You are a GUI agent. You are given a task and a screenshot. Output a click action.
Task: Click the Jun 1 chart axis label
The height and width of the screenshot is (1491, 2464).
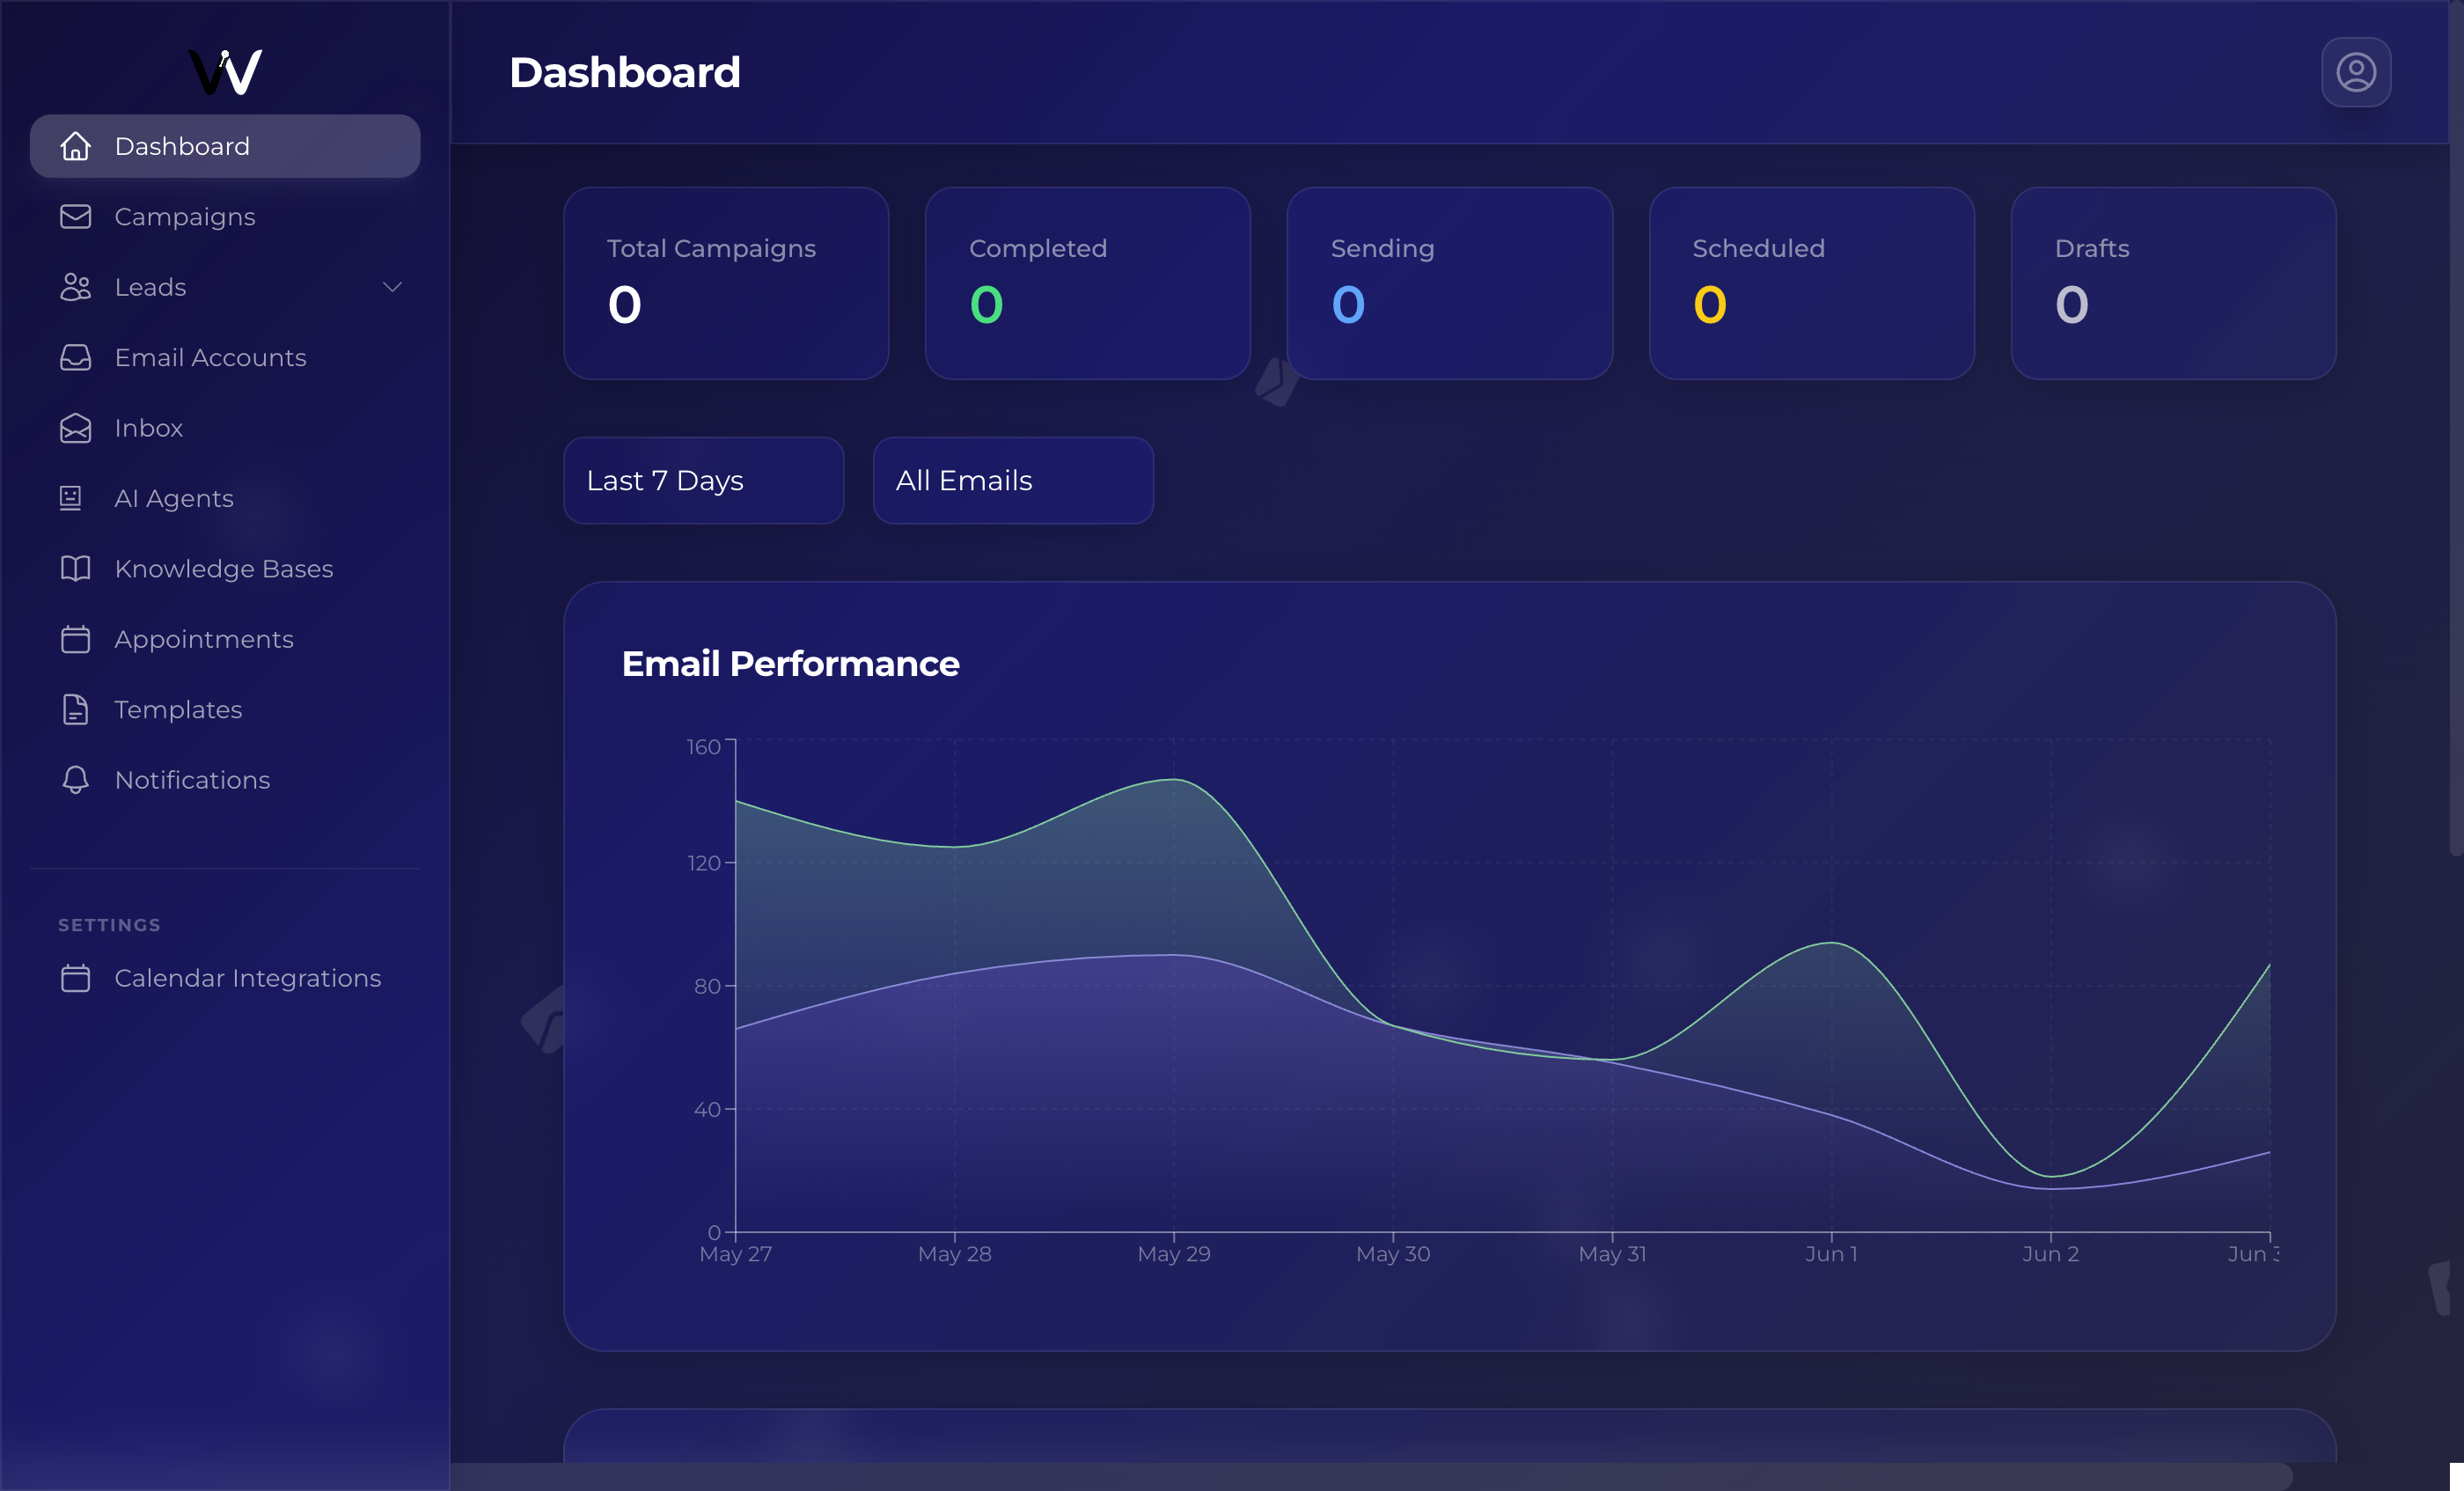[1831, 1254]
